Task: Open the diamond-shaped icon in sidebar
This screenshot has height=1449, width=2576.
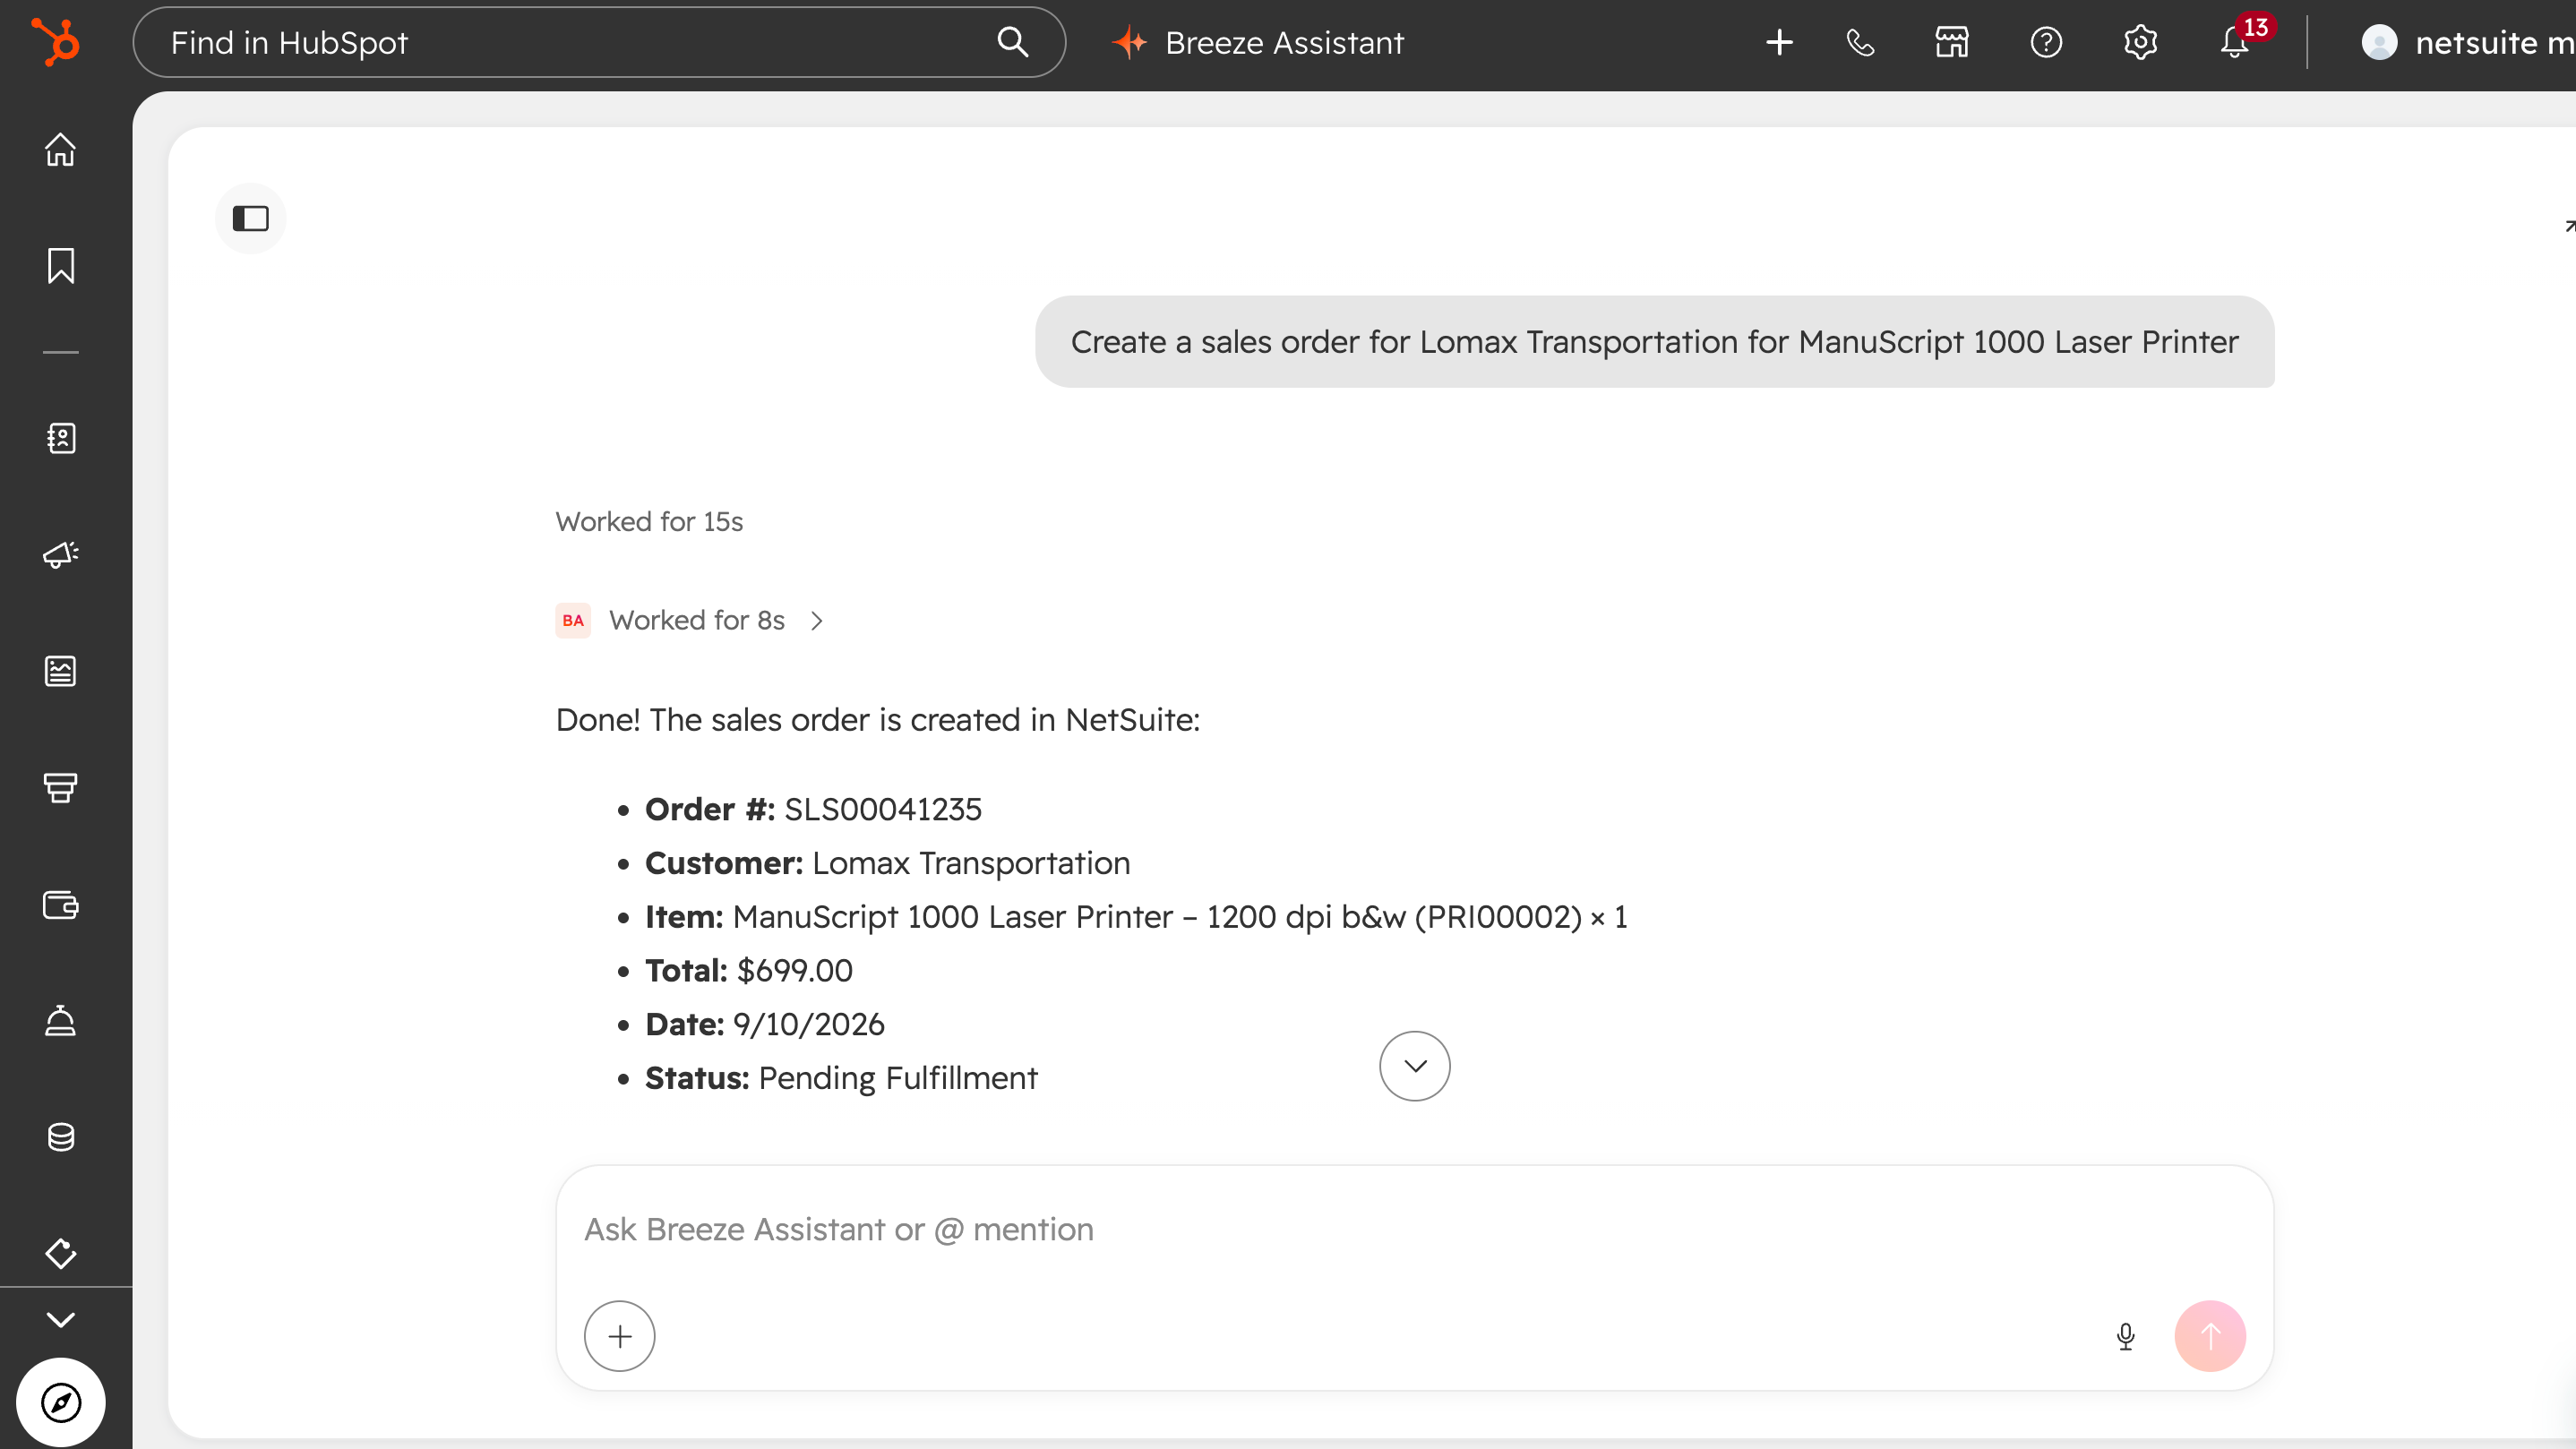Action: (x=60, y=1253)
